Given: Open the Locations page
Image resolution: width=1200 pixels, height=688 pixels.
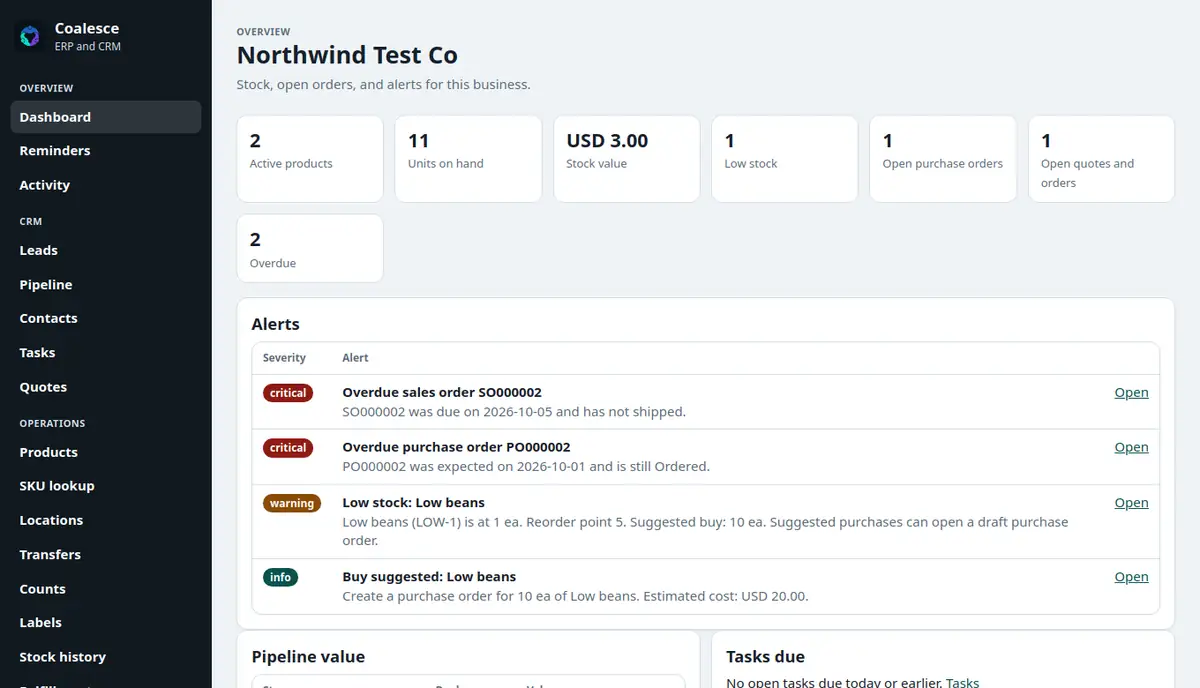Looking at the screenshot, I should (106, 520).
